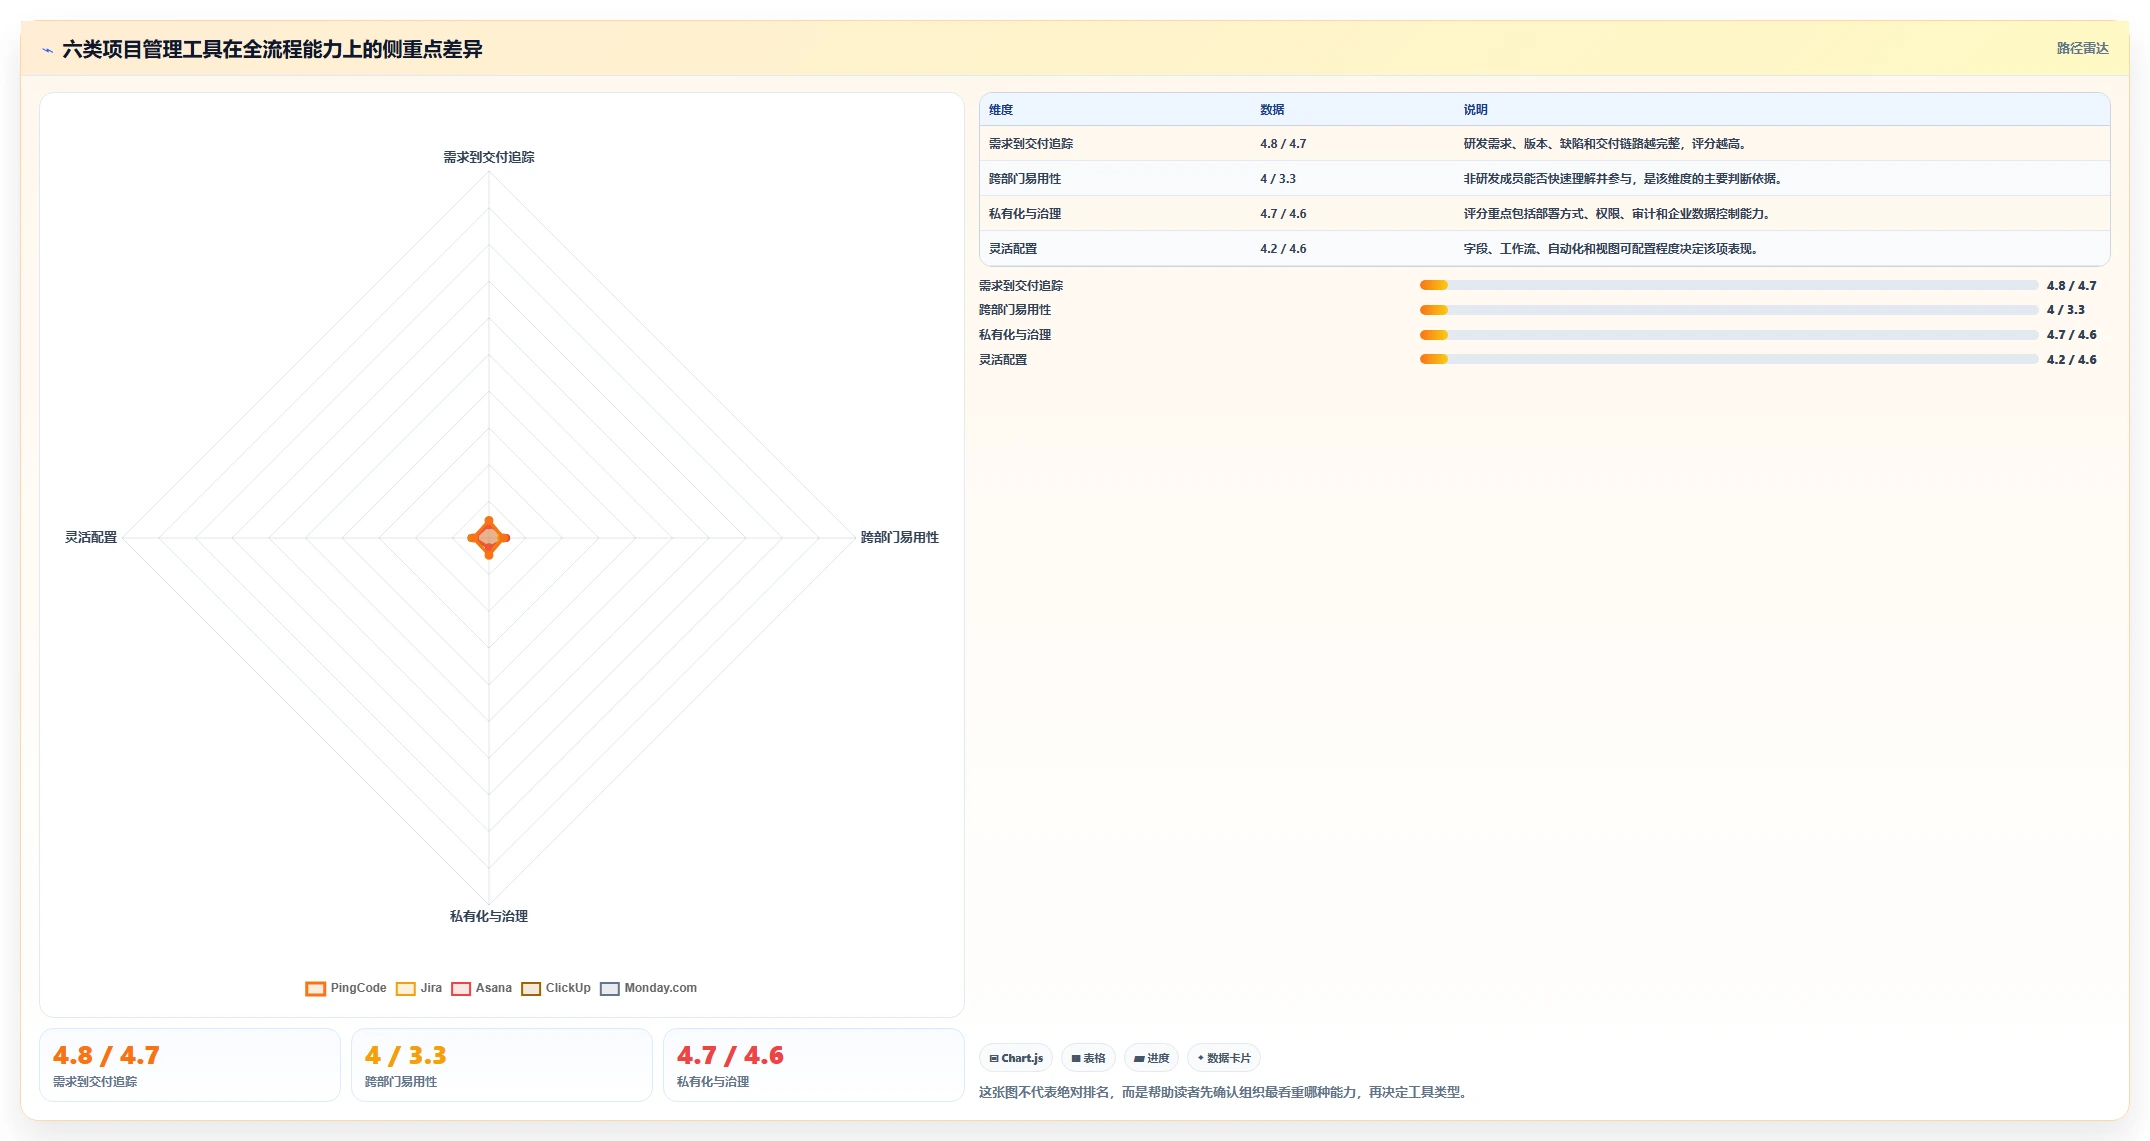
Task: Click the main title 六类项目管理工具
Action: 272,49
